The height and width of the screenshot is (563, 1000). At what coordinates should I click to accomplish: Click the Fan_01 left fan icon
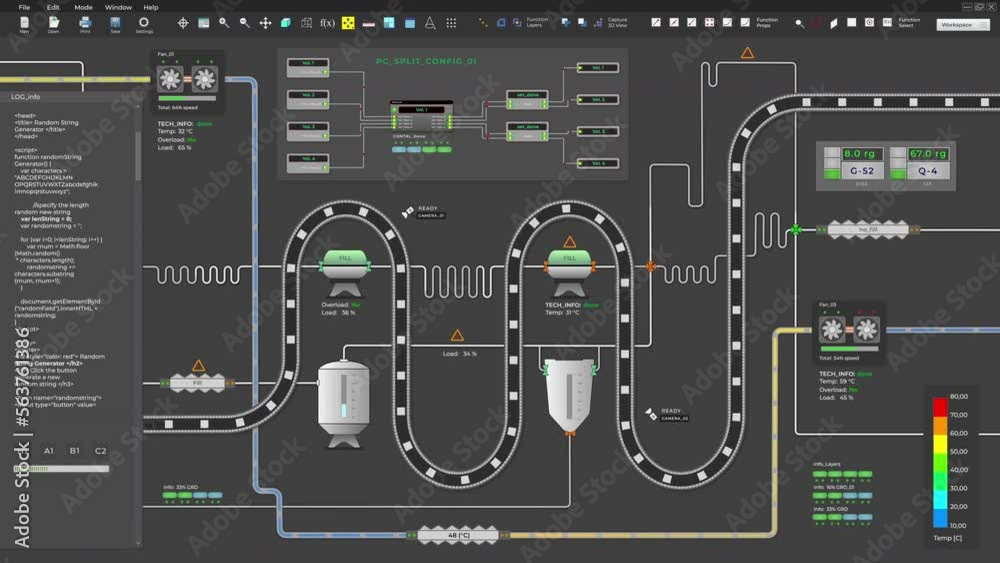[170, 79]
